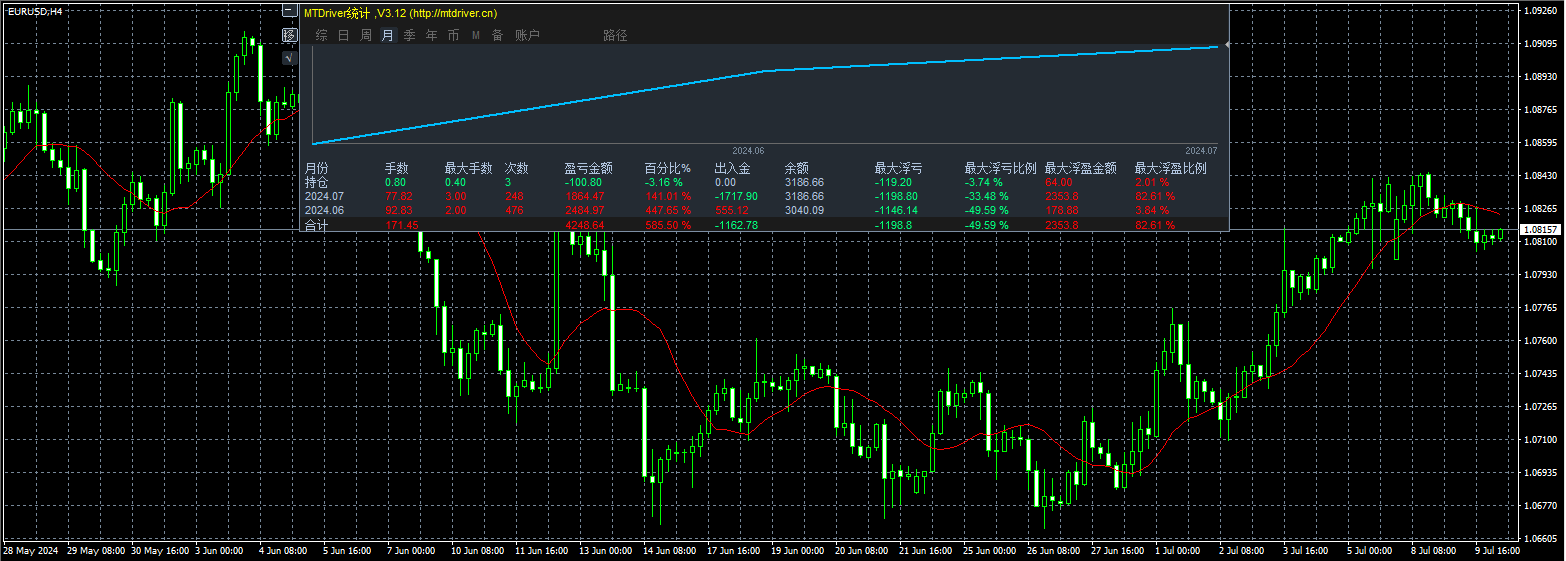Viewport: 1566px width, 561px height.
Task: Open the M tab
Action: pos(475,35)
